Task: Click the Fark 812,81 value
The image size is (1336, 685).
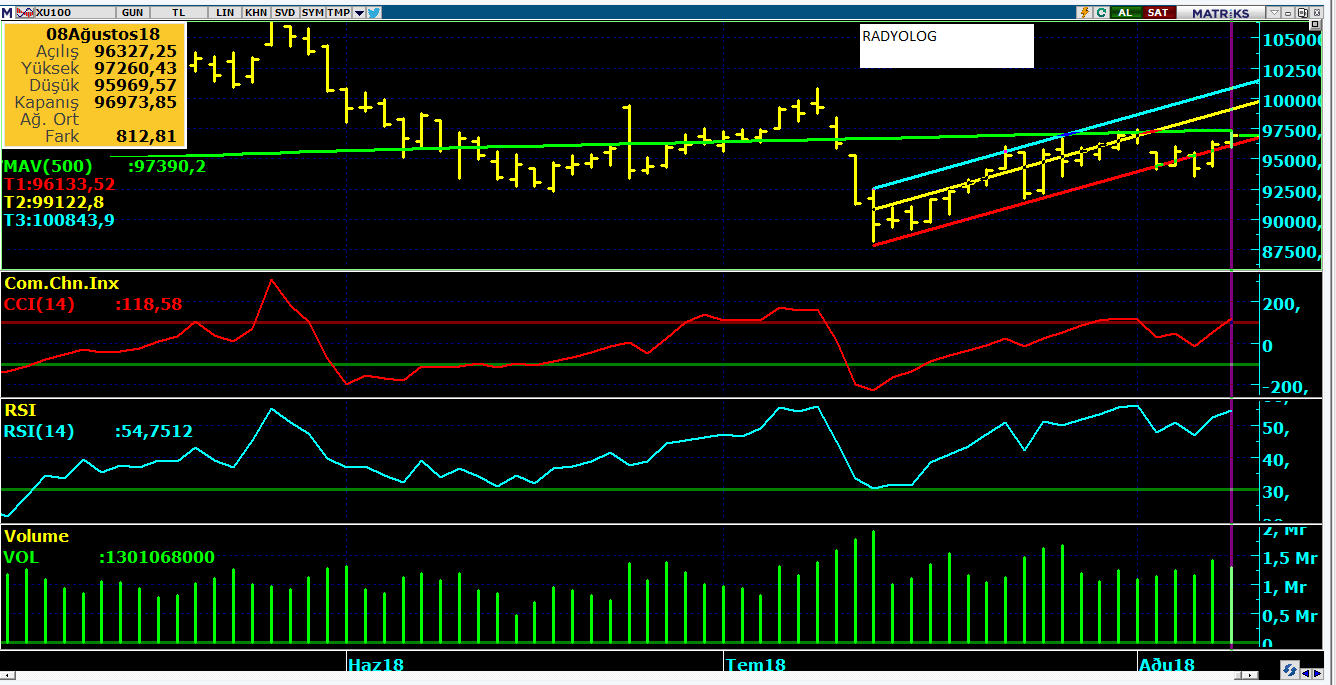Action: pos(148,136)
